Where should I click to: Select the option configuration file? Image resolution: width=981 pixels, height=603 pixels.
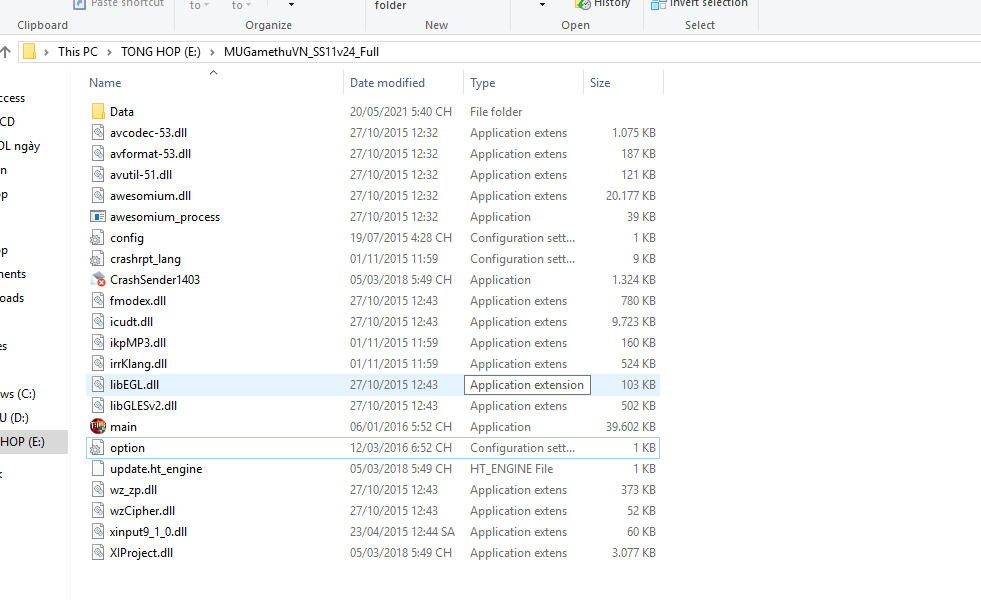pos(127,448)
